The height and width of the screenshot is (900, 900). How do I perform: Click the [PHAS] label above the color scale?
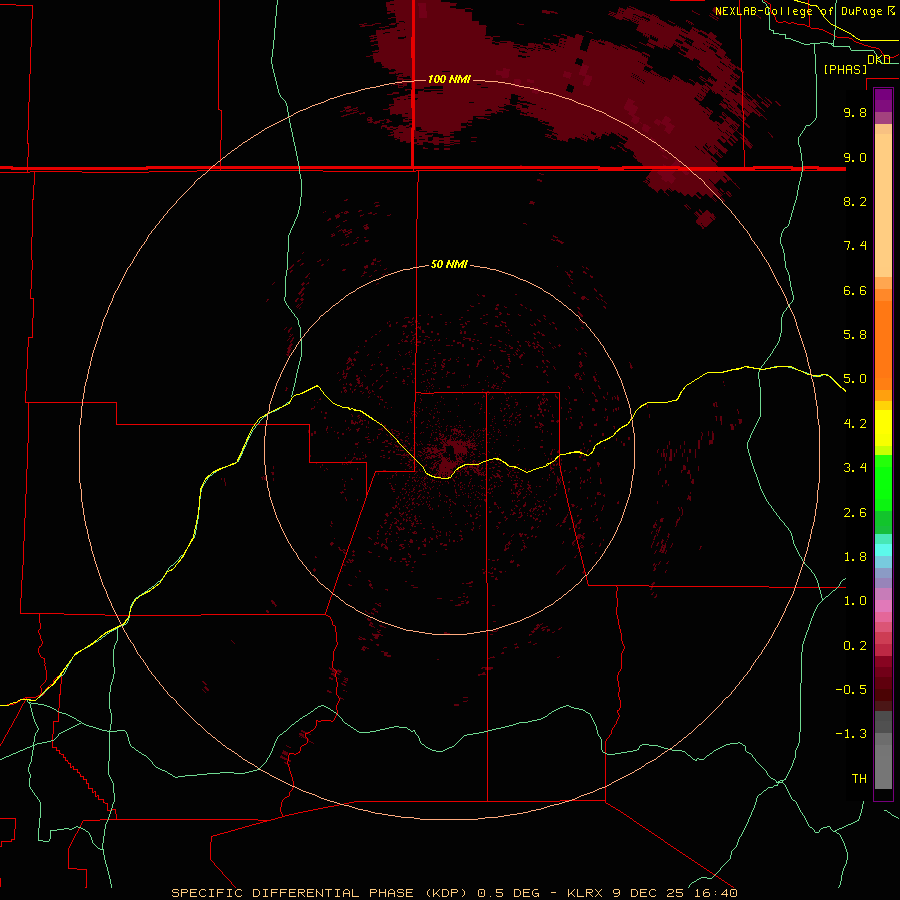click(x=845, y=69)
